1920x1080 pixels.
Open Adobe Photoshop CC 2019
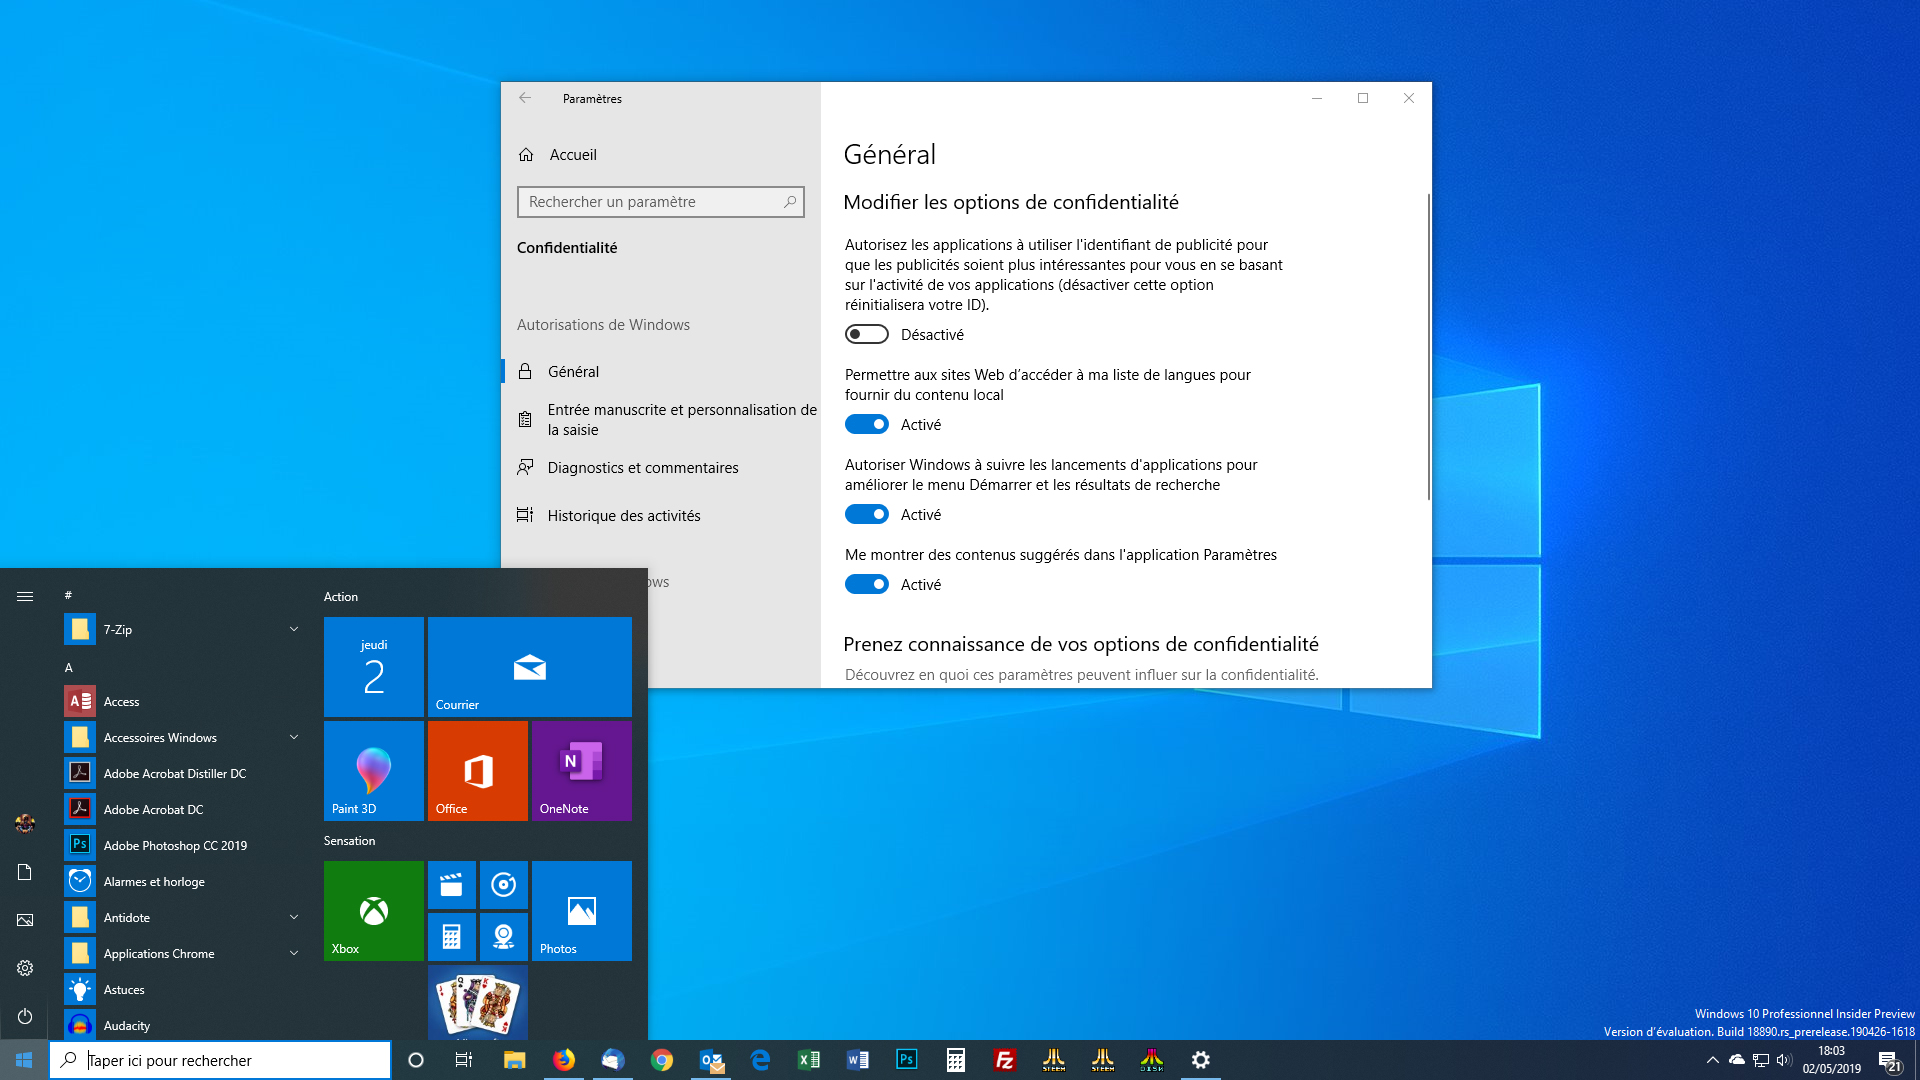coord(175,844)
